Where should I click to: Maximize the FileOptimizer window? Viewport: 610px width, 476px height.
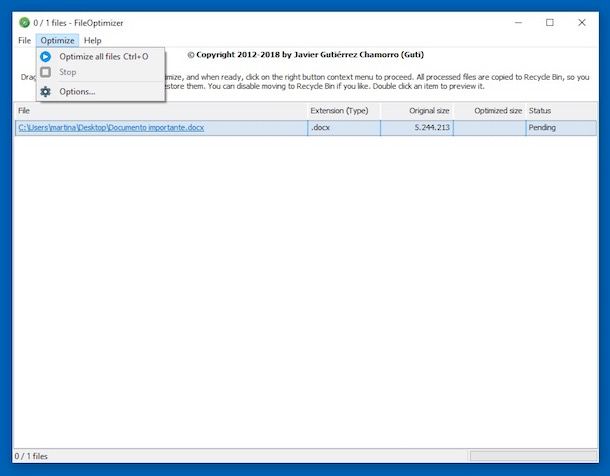[550, 23]
